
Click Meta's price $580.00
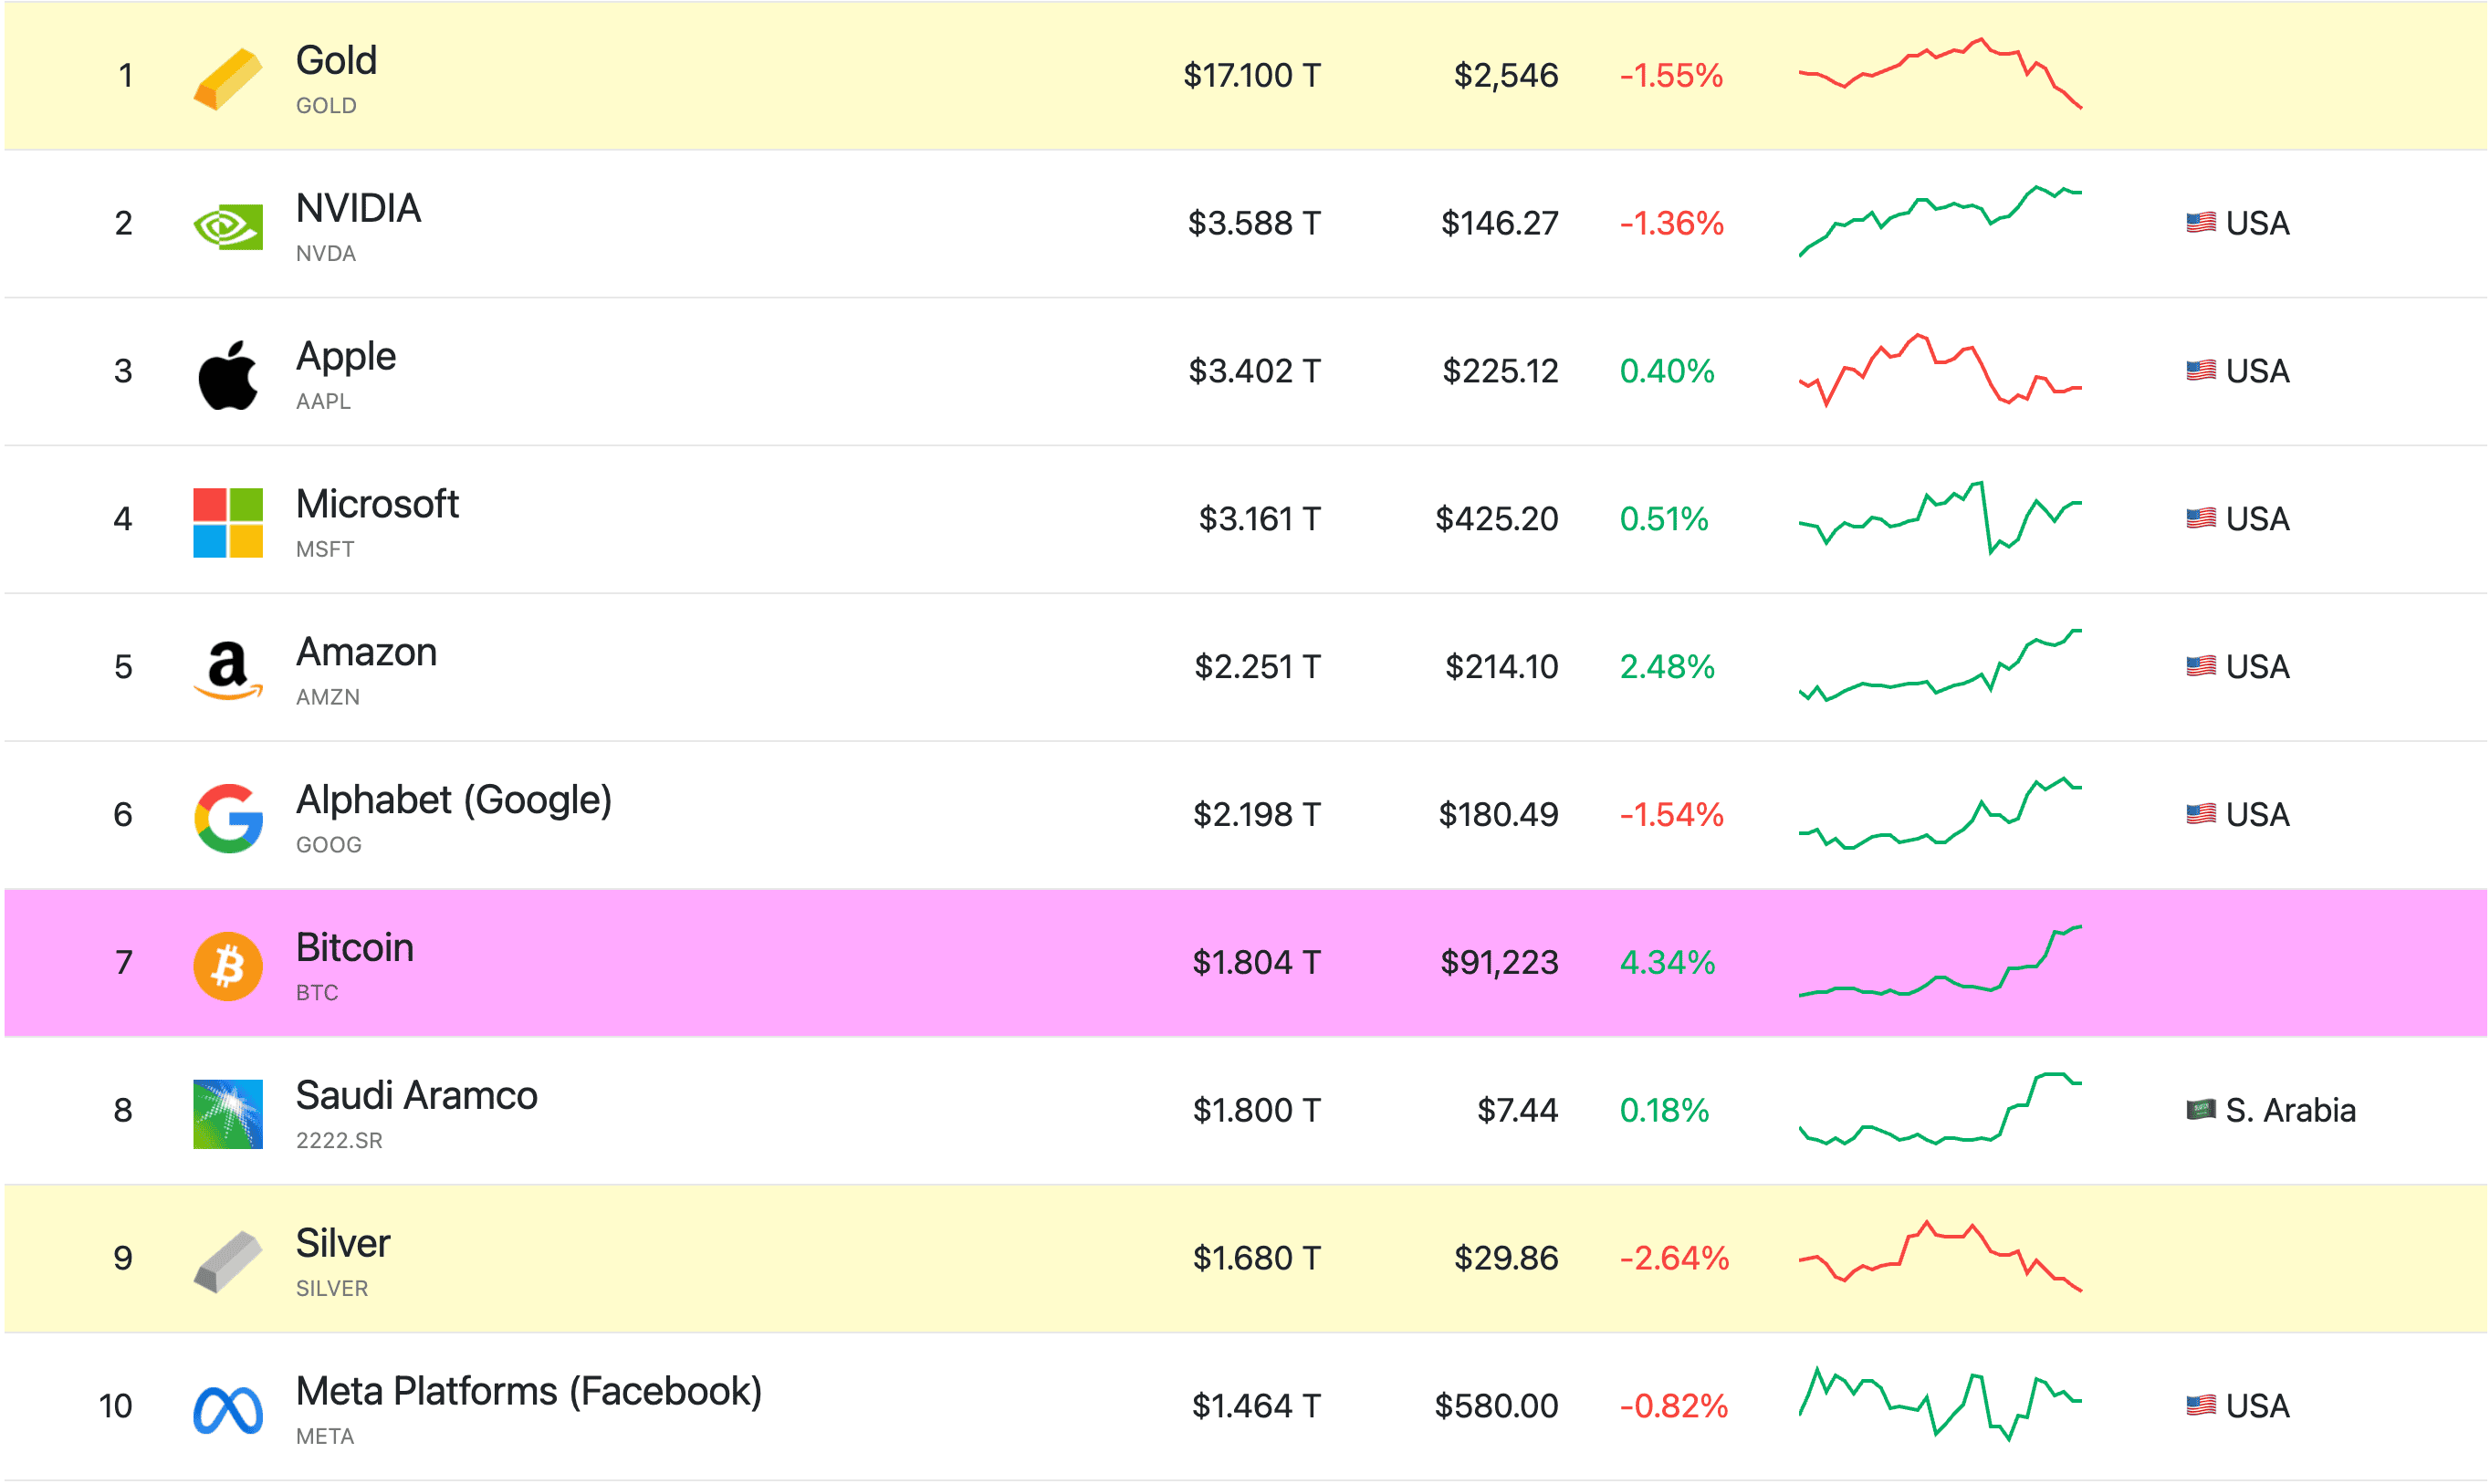coord(1496,1407)
